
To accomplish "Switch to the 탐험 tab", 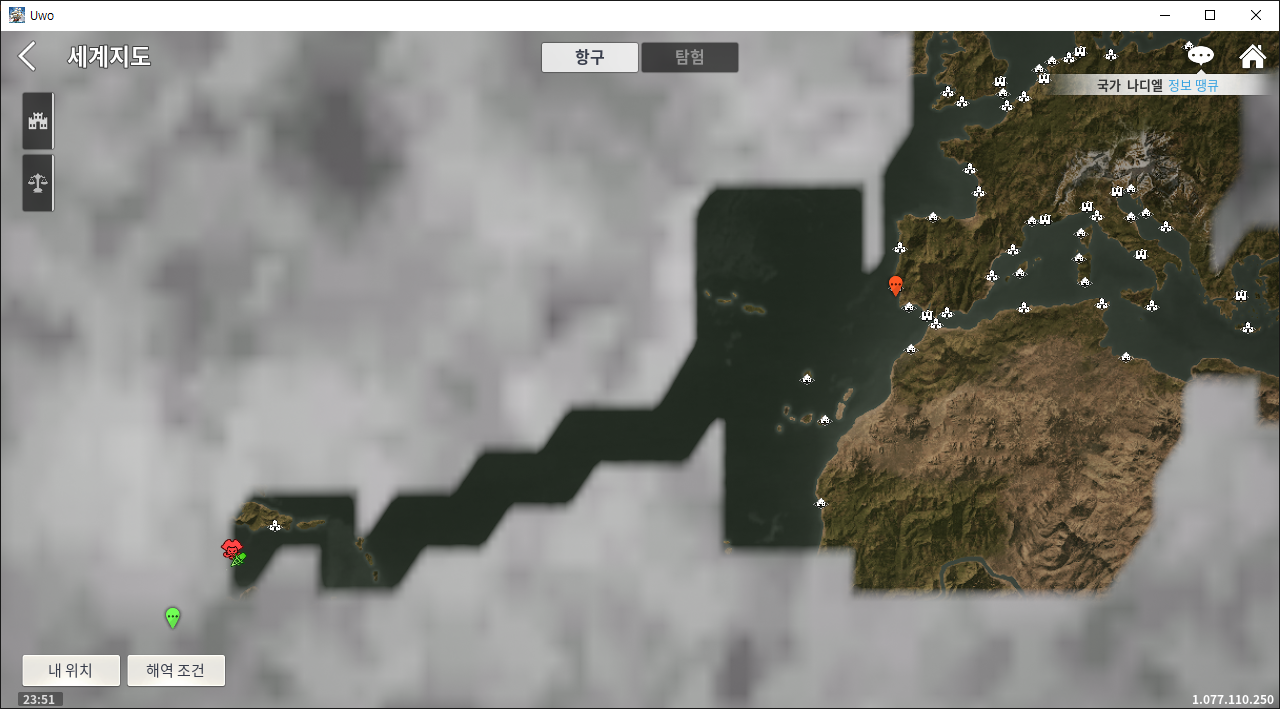I will coord(690,58).
